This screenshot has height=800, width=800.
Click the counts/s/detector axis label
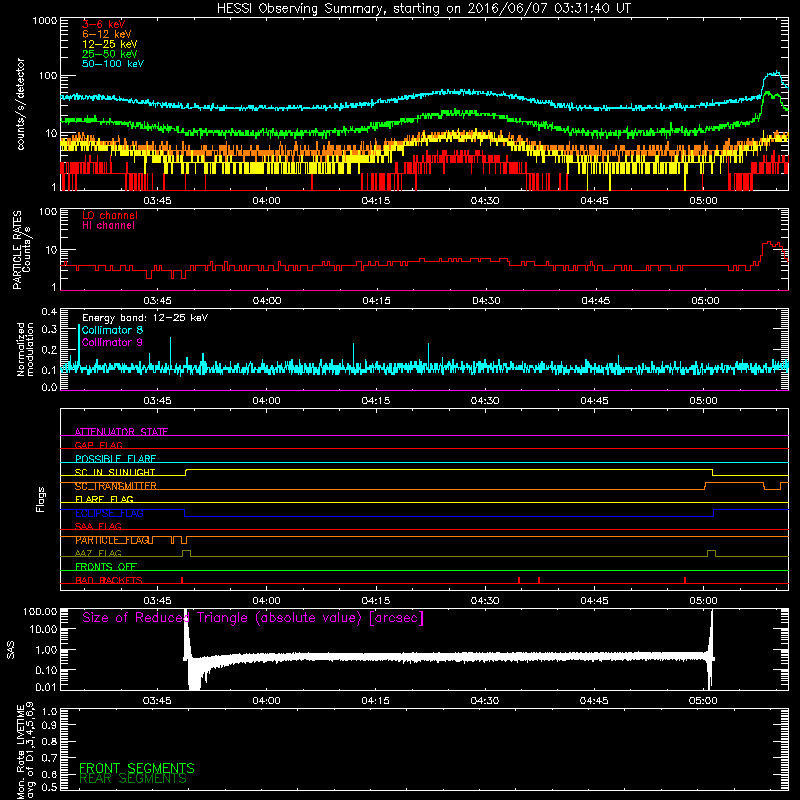pos(20,104)
